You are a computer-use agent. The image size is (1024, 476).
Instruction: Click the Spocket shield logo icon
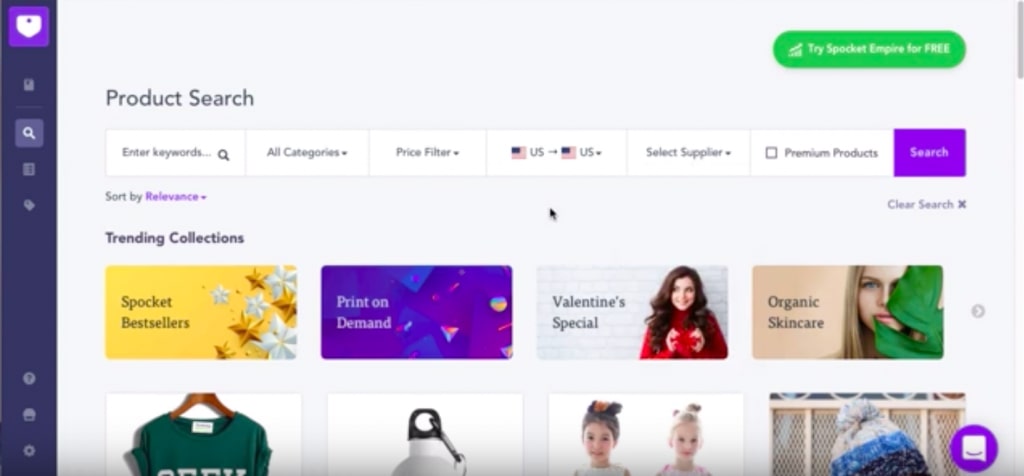tap(29, 26)
